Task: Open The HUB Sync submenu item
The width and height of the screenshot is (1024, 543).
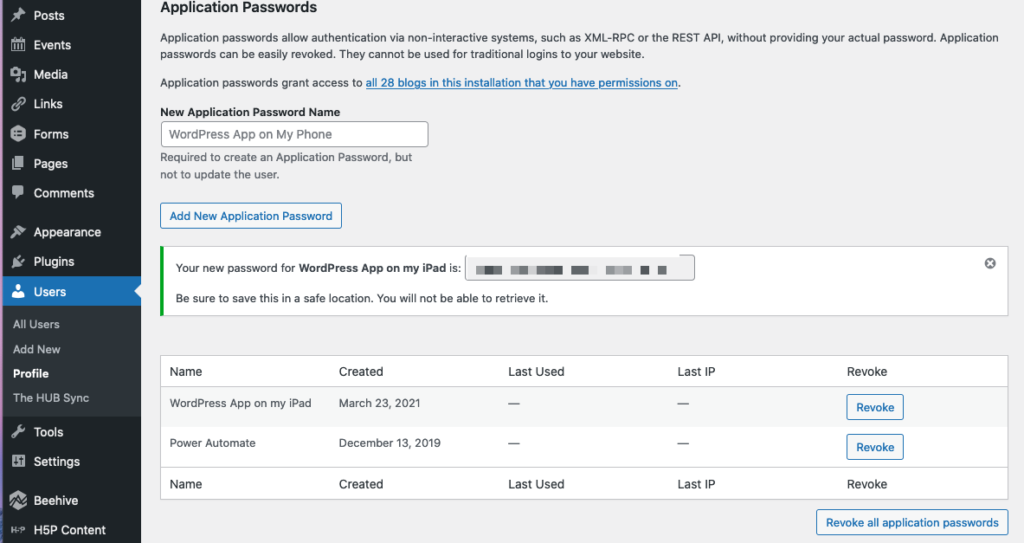Action: click(51, 398)
